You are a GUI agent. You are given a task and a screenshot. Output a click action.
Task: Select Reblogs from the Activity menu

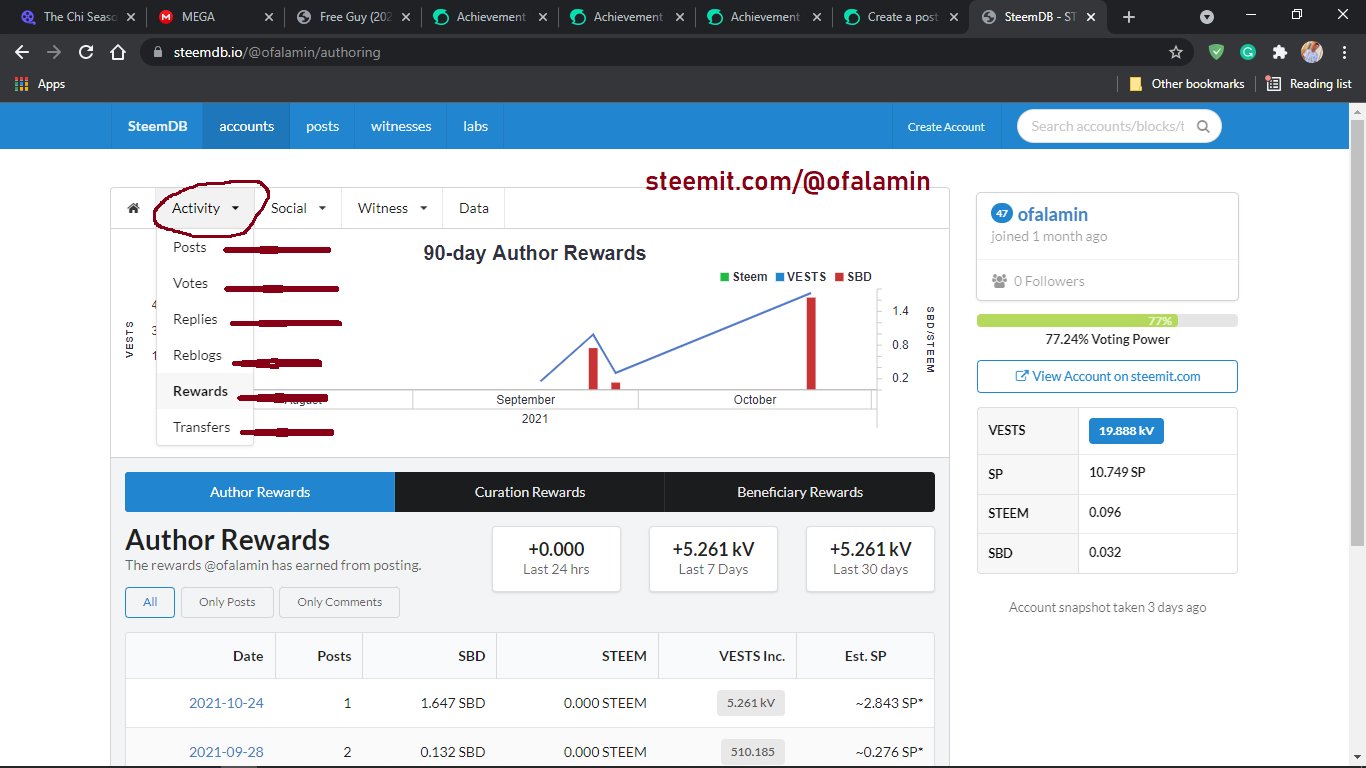[205, 355]
